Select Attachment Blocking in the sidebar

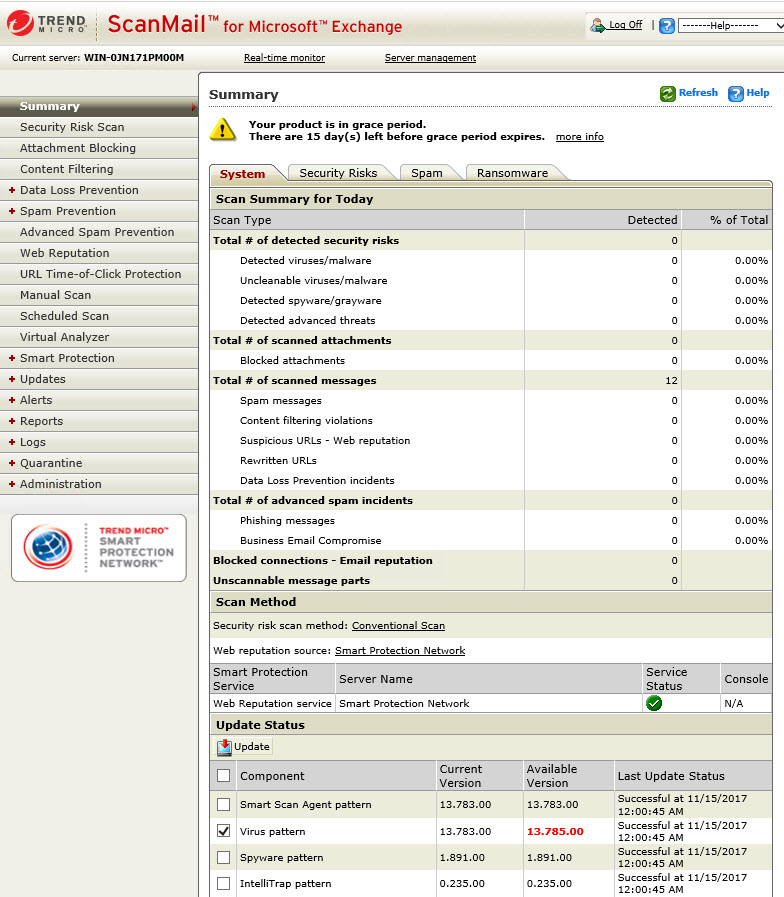pos(78,148)
